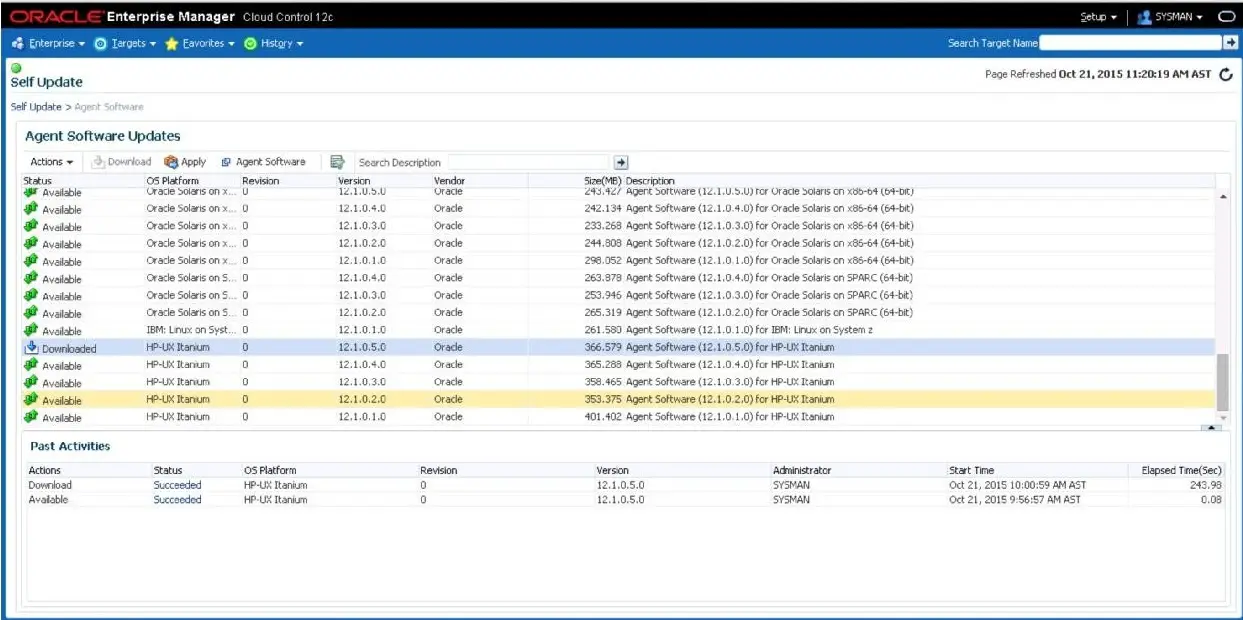This screenshot has height=620, width=1243.
Task: Open the Targets menu
Action: point(125,43)
